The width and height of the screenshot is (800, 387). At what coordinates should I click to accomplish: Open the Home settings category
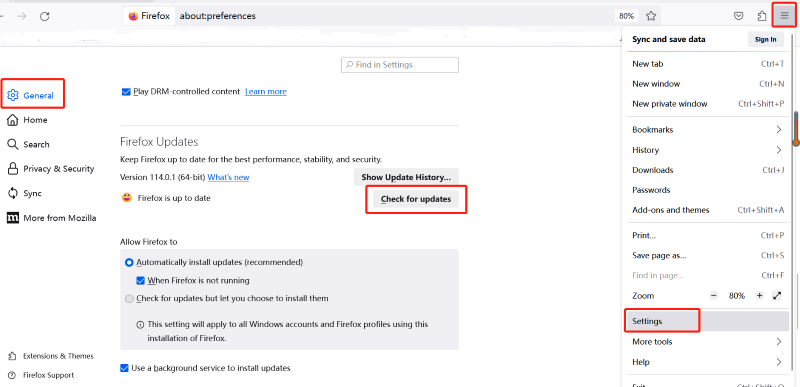click(x=28, y=120)
